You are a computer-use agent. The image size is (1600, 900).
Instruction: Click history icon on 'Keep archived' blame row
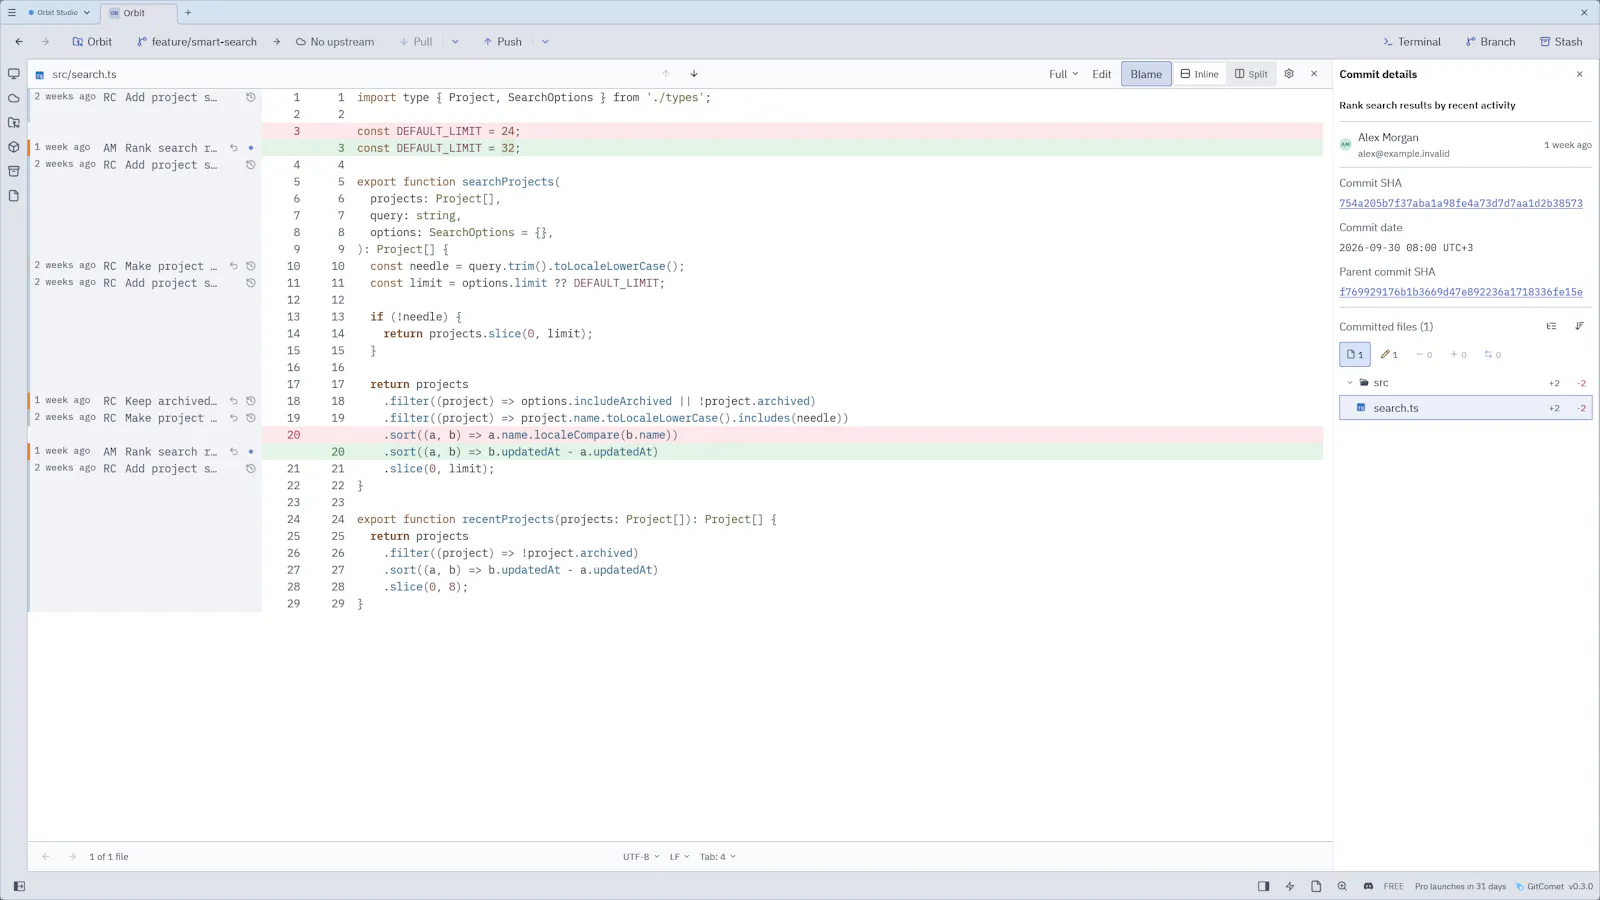[251, 401]
